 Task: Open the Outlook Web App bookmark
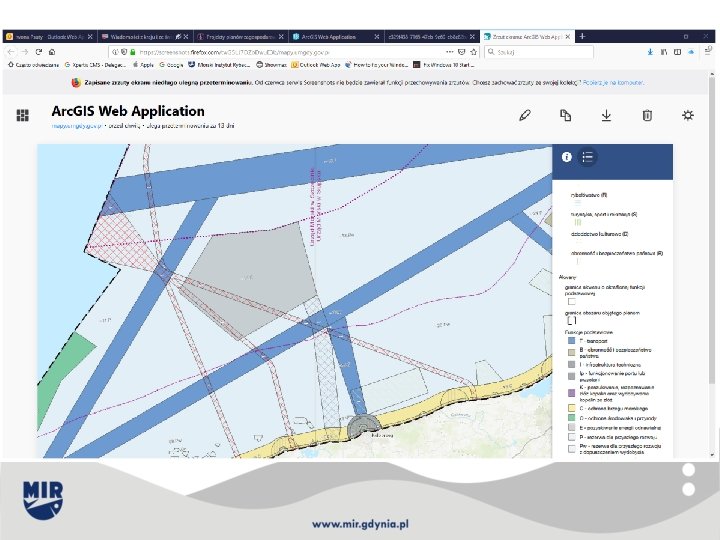pyautogui.click(x=316, y=65)
